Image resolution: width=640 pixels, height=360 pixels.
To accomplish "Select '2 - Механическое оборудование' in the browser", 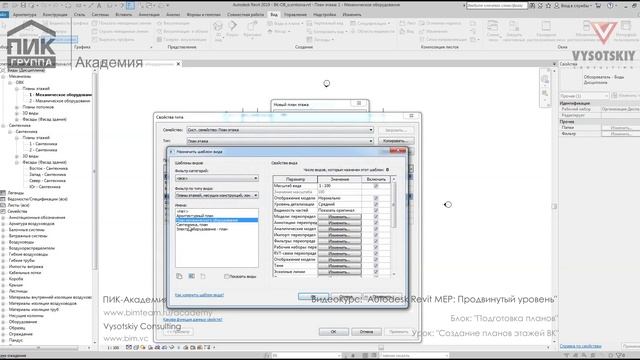I will point(60,101).
